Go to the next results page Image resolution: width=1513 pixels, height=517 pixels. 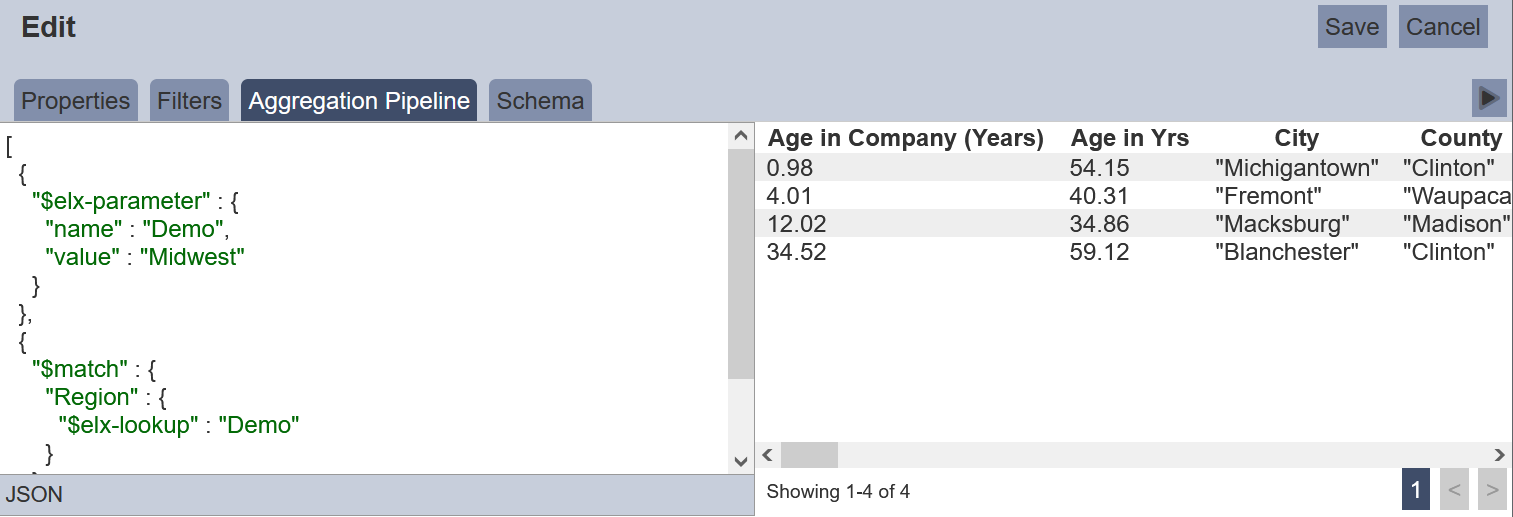[x=1492, y=490]
